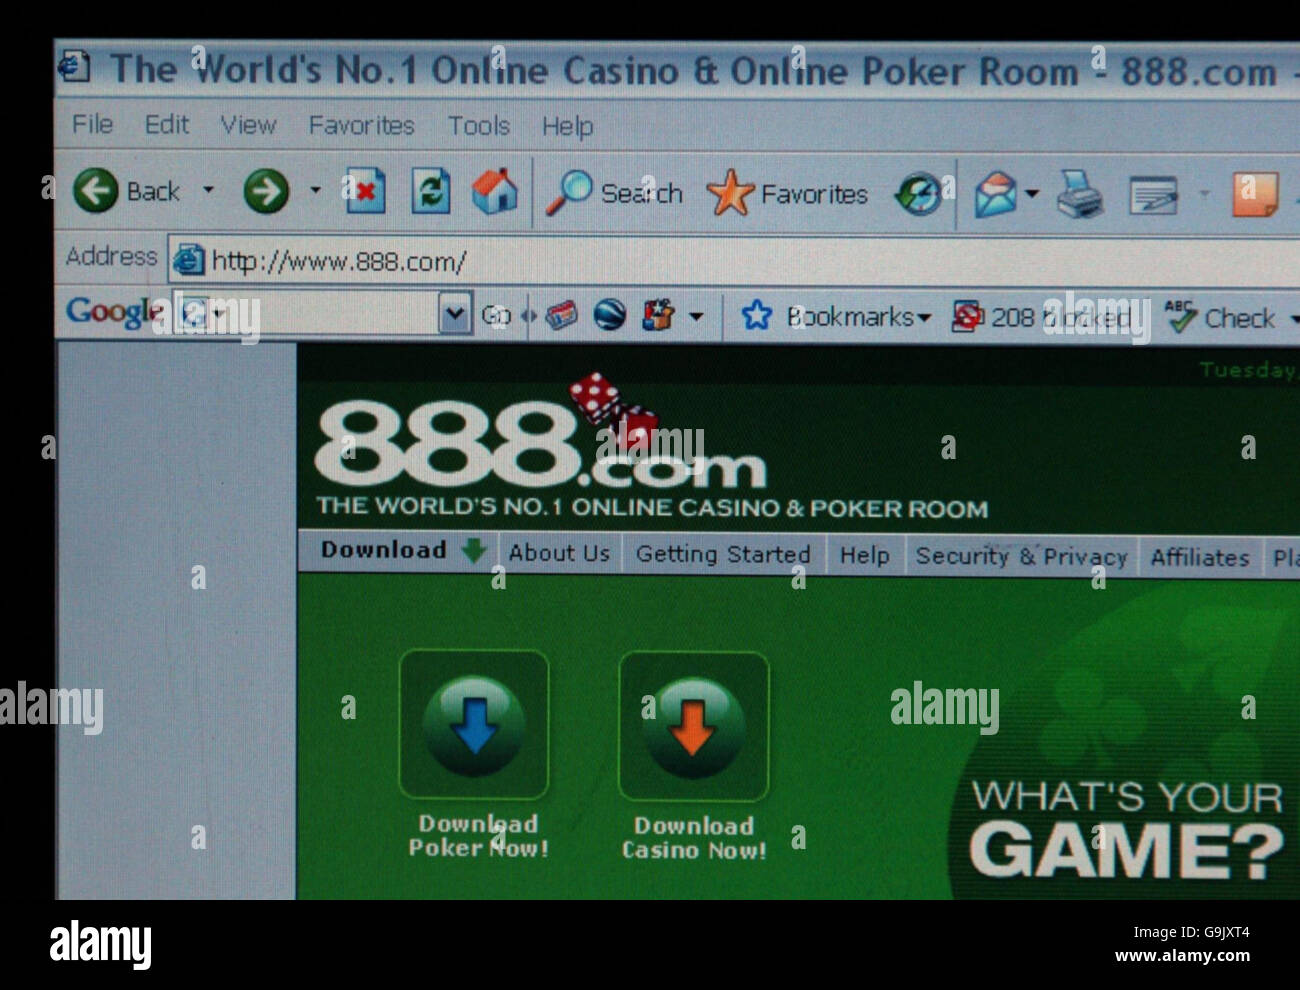Click the Back arrow button
Screen dimensions: 1300x990
[96, 190]
